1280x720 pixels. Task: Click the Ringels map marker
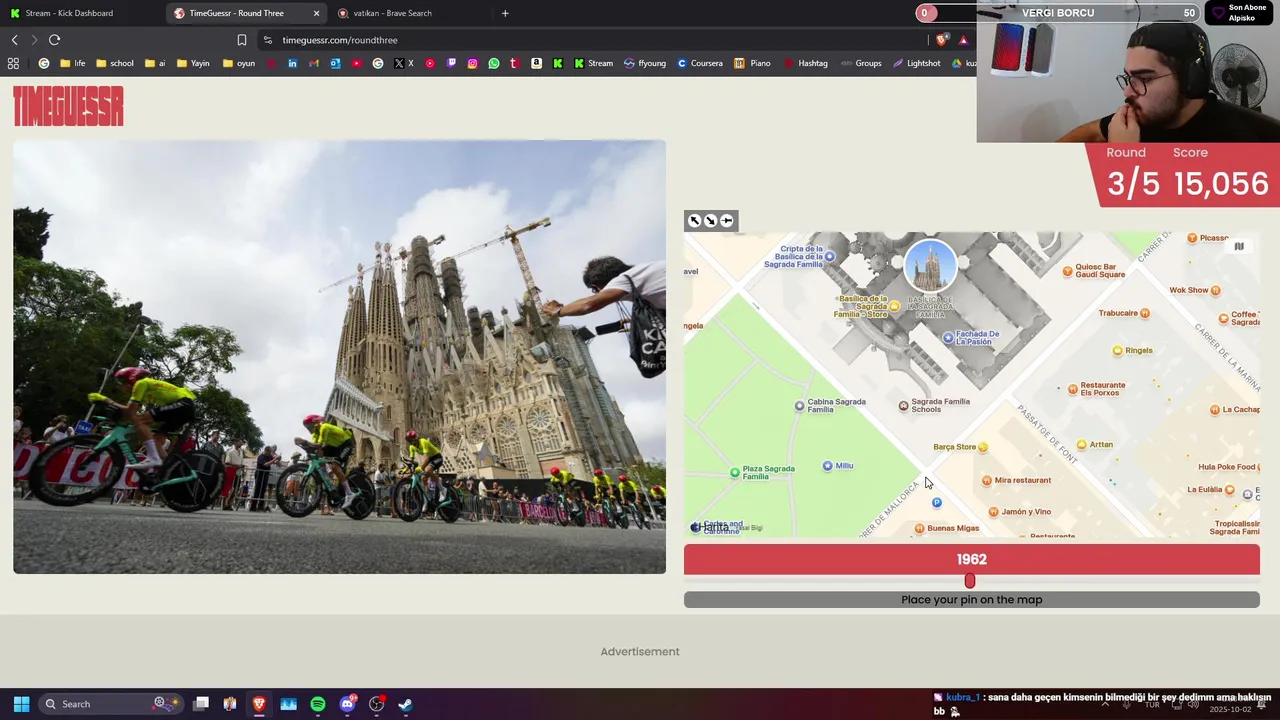[x=1118, y=351]
